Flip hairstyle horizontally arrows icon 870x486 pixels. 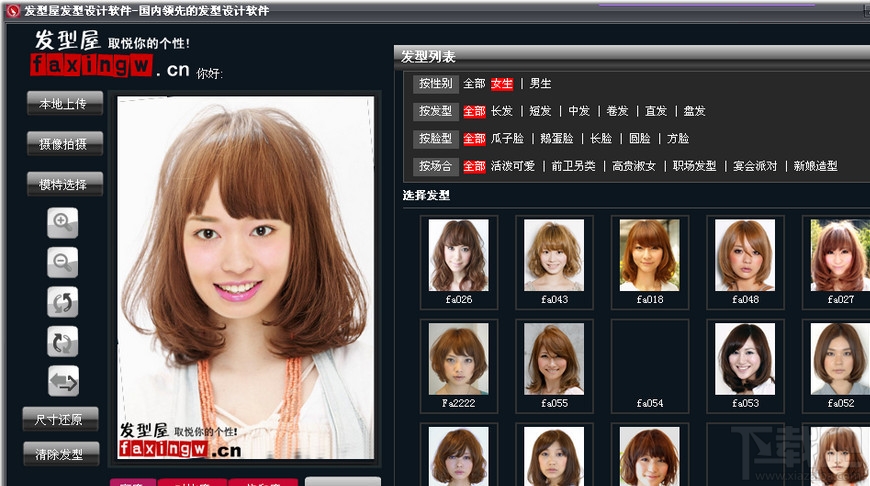(63, 381)
